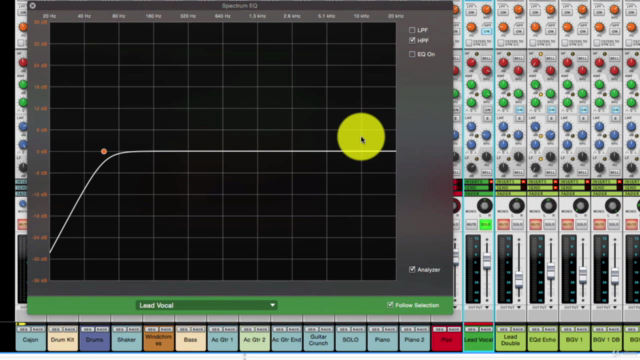
Task: Click the EQd Echo fader handle
Action: [x=551, y=271]
